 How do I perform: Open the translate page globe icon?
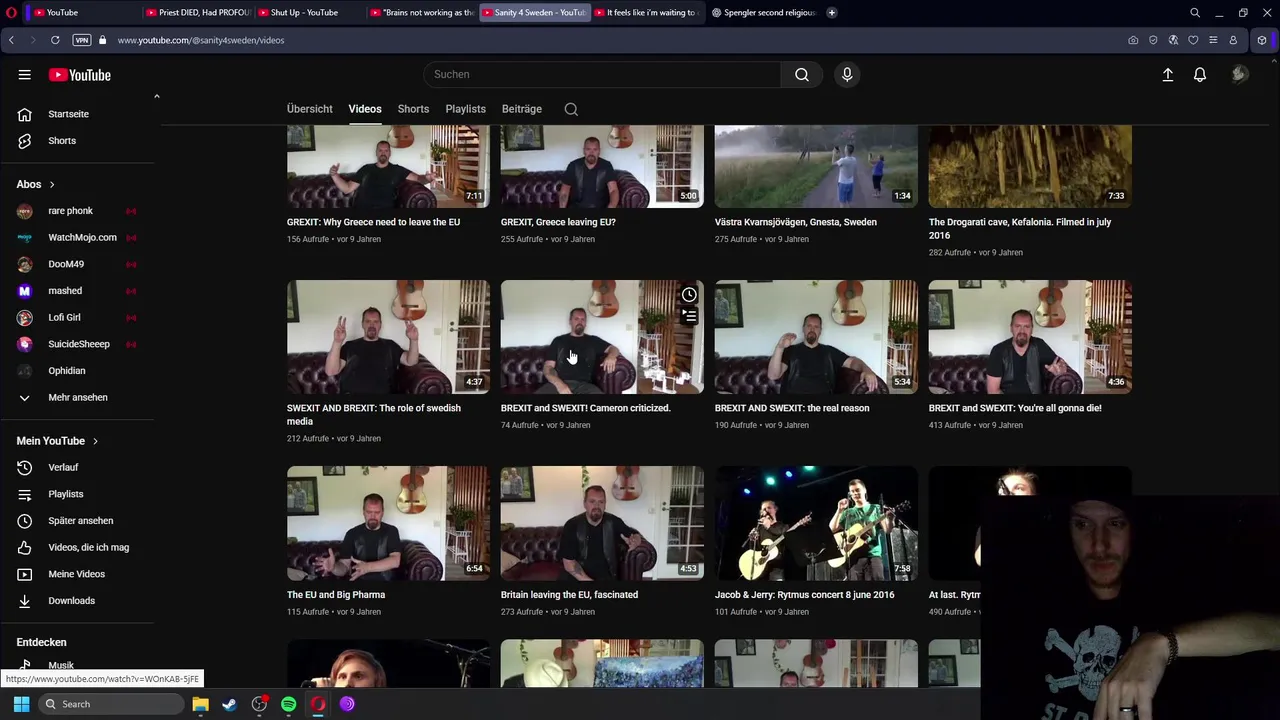pyautogui.click(x=1173, y=40)
